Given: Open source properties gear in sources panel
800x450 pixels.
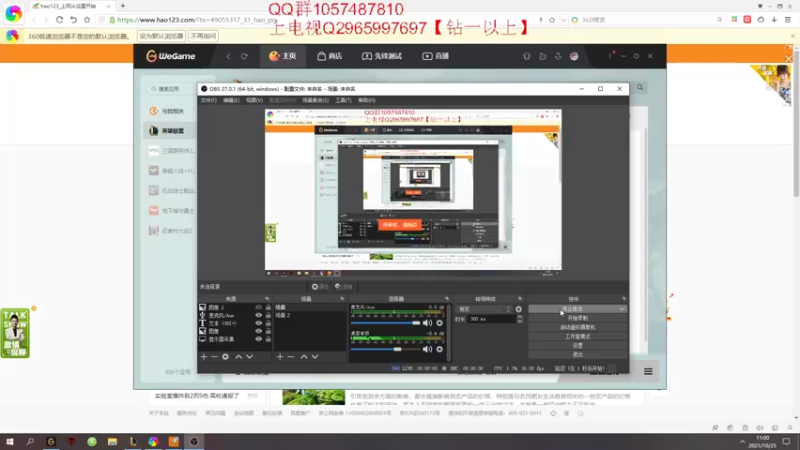Looking at the screenshot, I should 226,357.
